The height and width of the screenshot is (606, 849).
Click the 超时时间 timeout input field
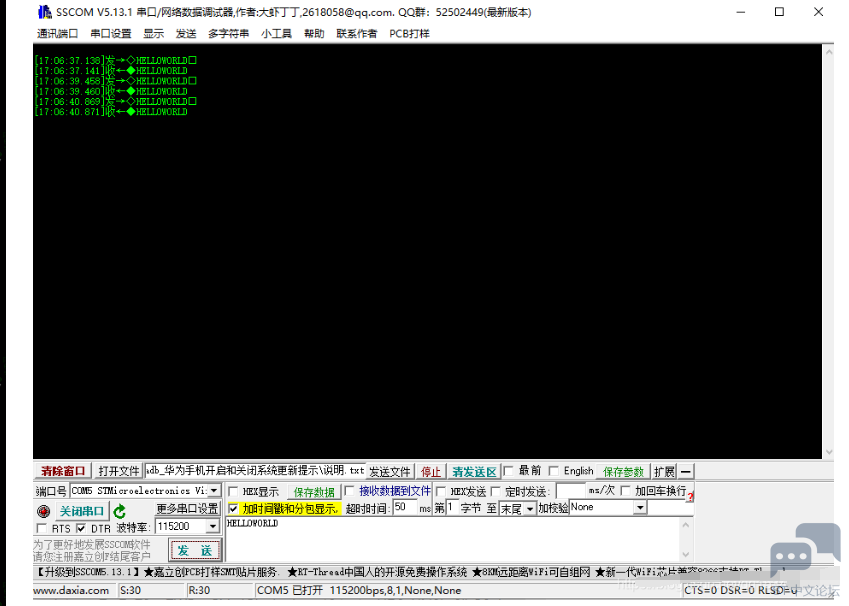pos(404,508)
